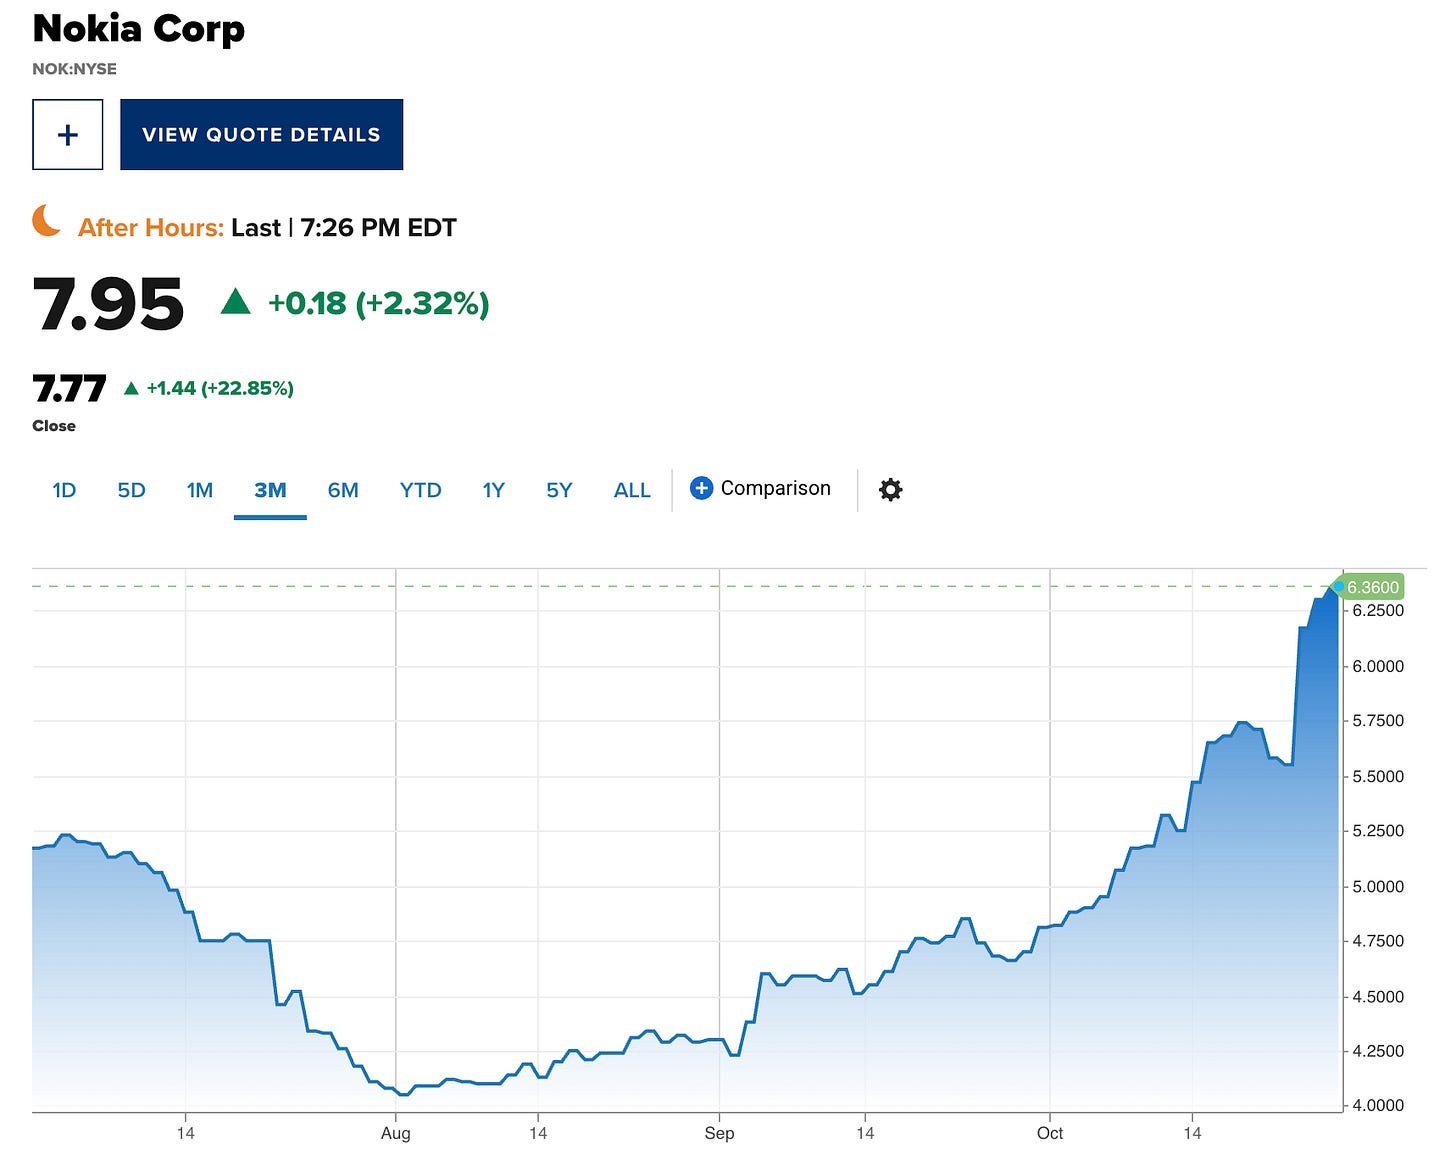The width and height of the screenshot is (1456, 1176).
Task: Click the Sep label on chart axis
Action: coord(719,1133)
